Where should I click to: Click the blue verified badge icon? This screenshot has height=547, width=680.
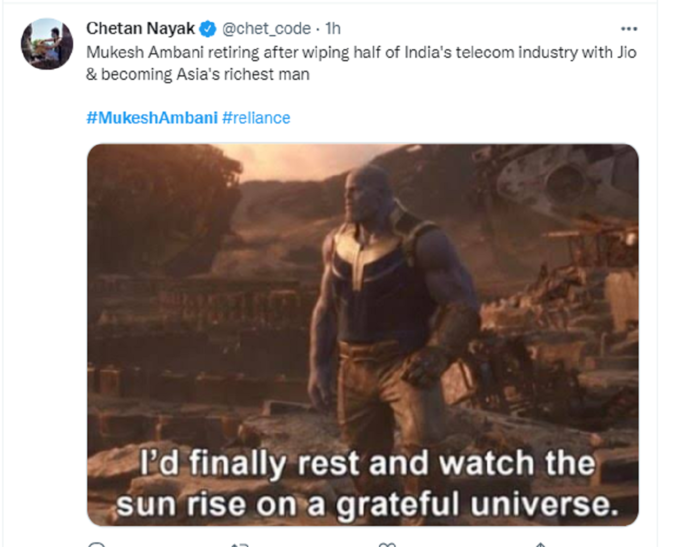click(208, 29)
